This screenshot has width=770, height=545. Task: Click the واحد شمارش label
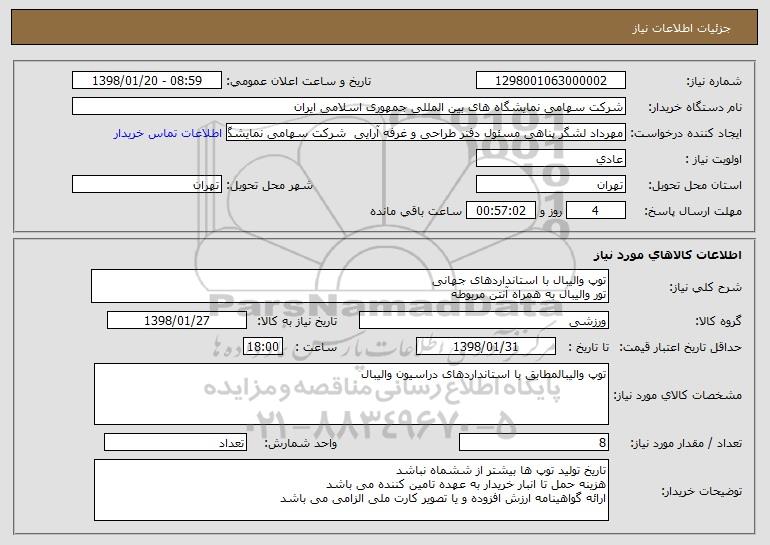point(301,443)
